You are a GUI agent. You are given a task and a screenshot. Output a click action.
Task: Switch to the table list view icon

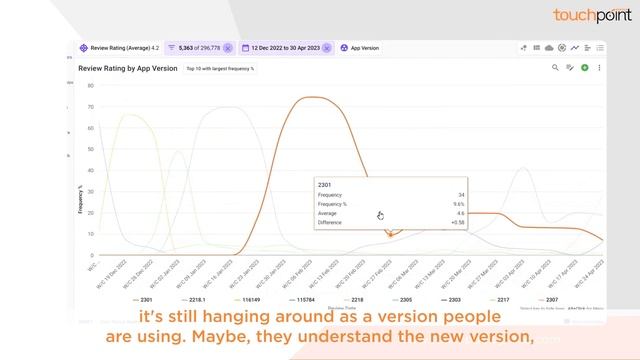pyautogui.click(x=536, y=48)
